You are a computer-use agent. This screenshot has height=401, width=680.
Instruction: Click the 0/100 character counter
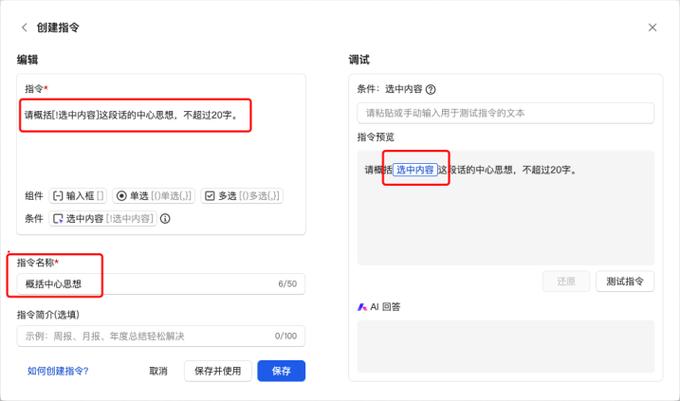click(x=285, y=336)
